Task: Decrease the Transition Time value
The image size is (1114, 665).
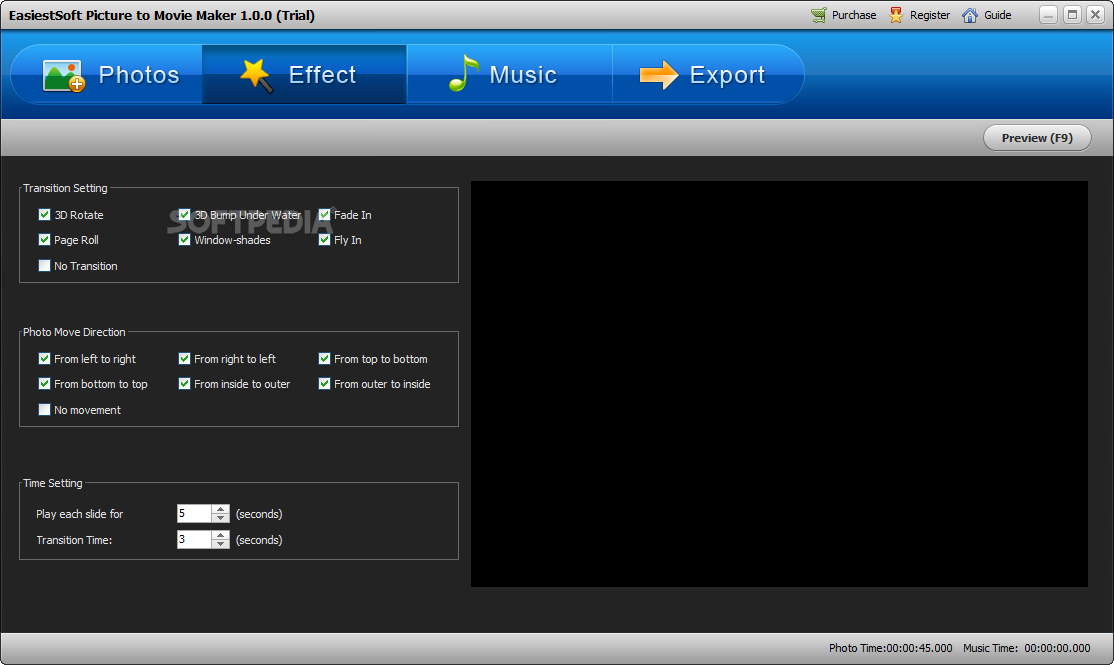Action: click(220, 544)
